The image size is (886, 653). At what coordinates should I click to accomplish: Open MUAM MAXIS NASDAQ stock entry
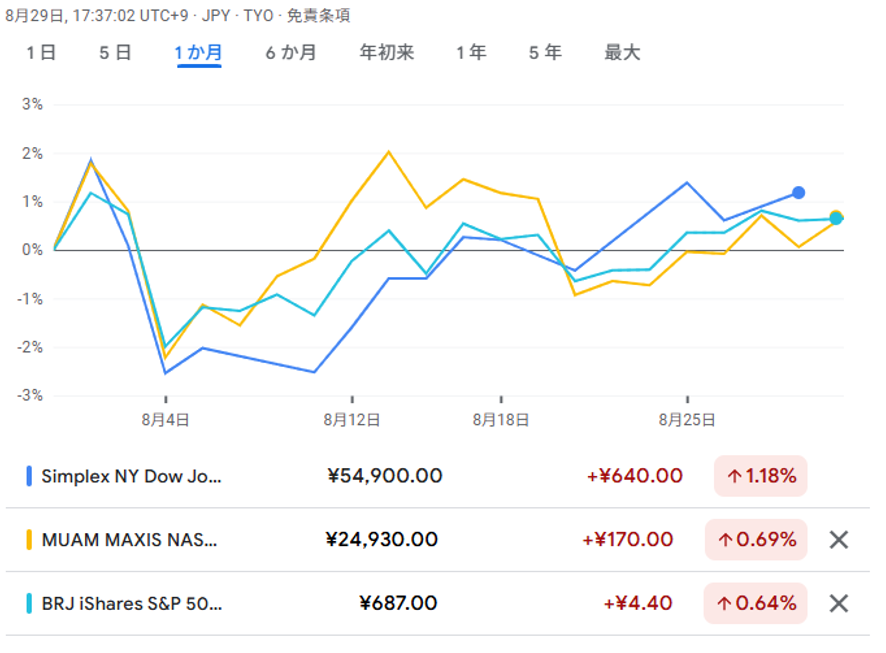pos(129,540)
